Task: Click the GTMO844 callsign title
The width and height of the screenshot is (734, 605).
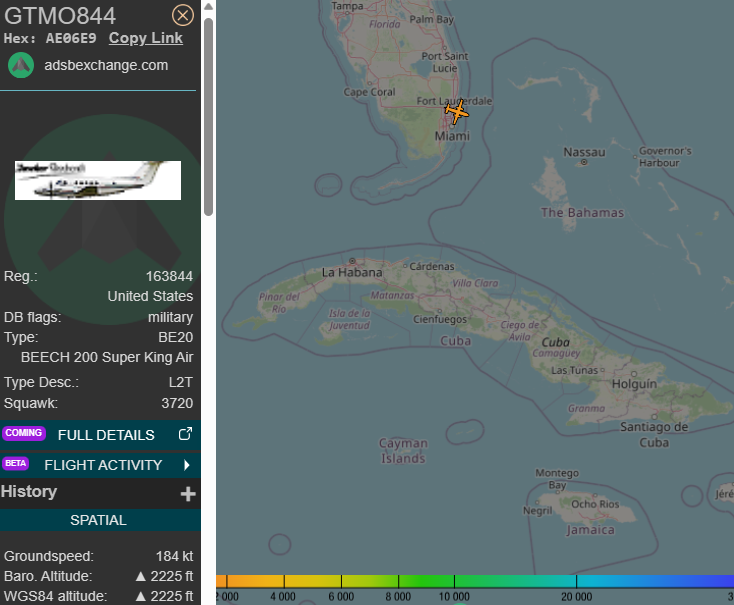Action: (x=60, y=15)
